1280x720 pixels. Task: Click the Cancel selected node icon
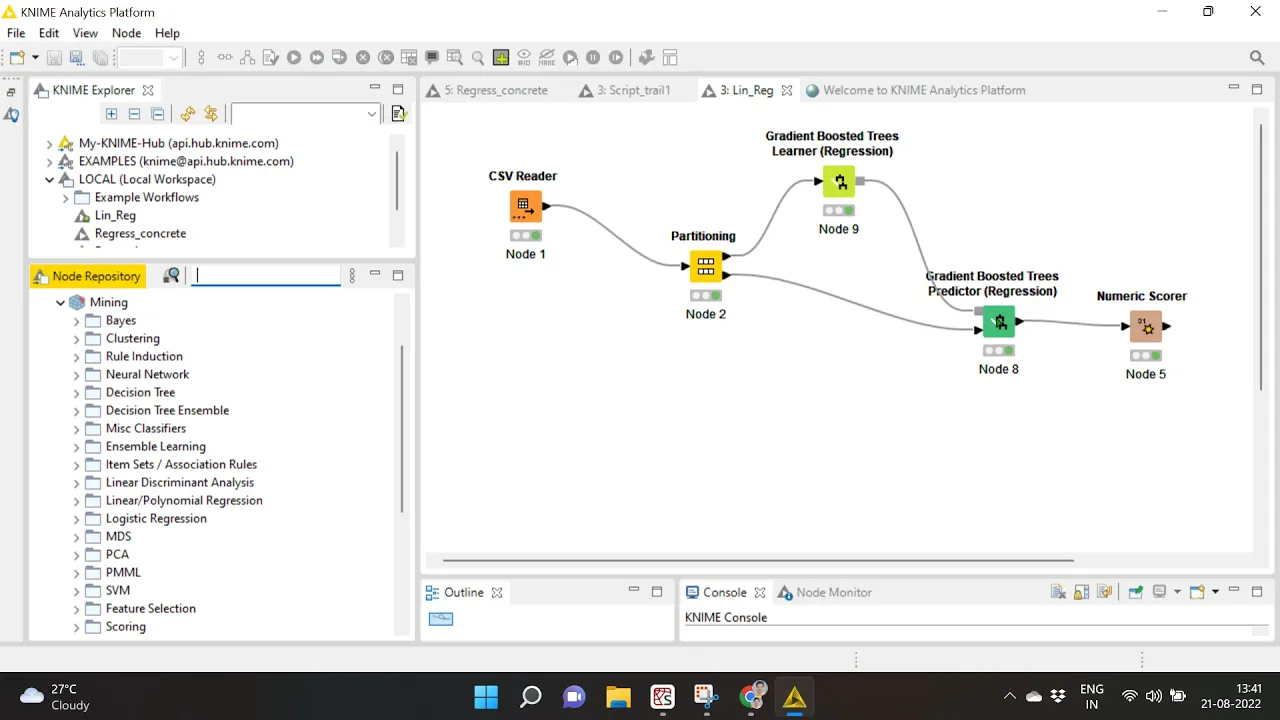(363, 58)
